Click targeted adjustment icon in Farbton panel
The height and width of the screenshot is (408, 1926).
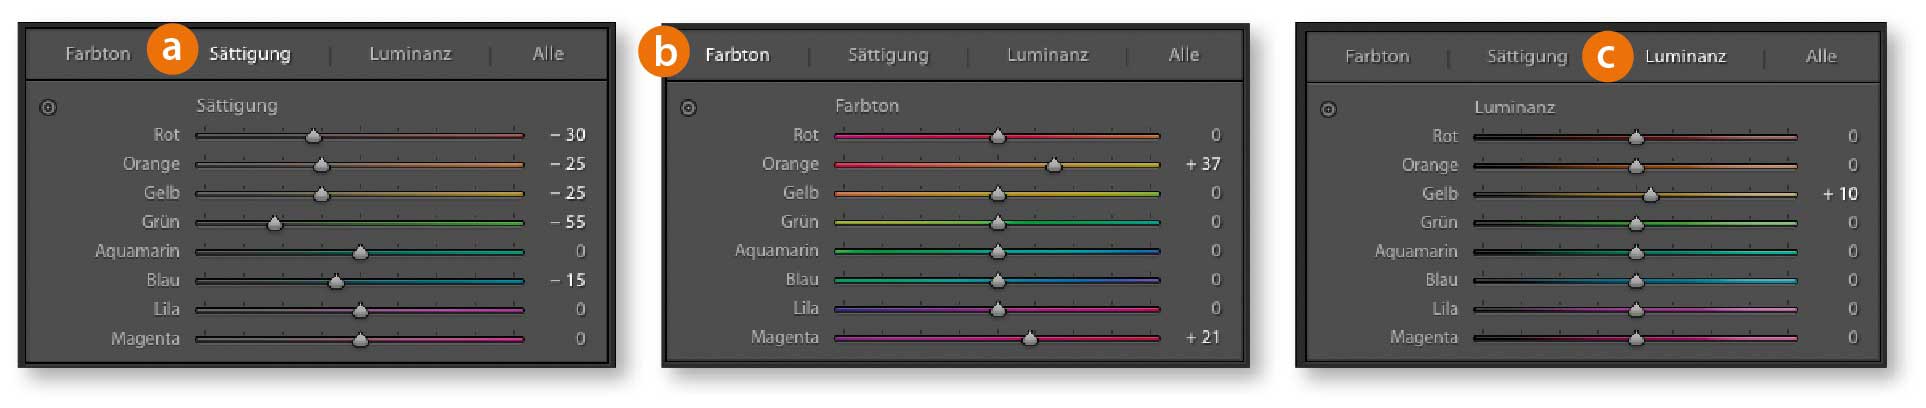coord(688,108)
